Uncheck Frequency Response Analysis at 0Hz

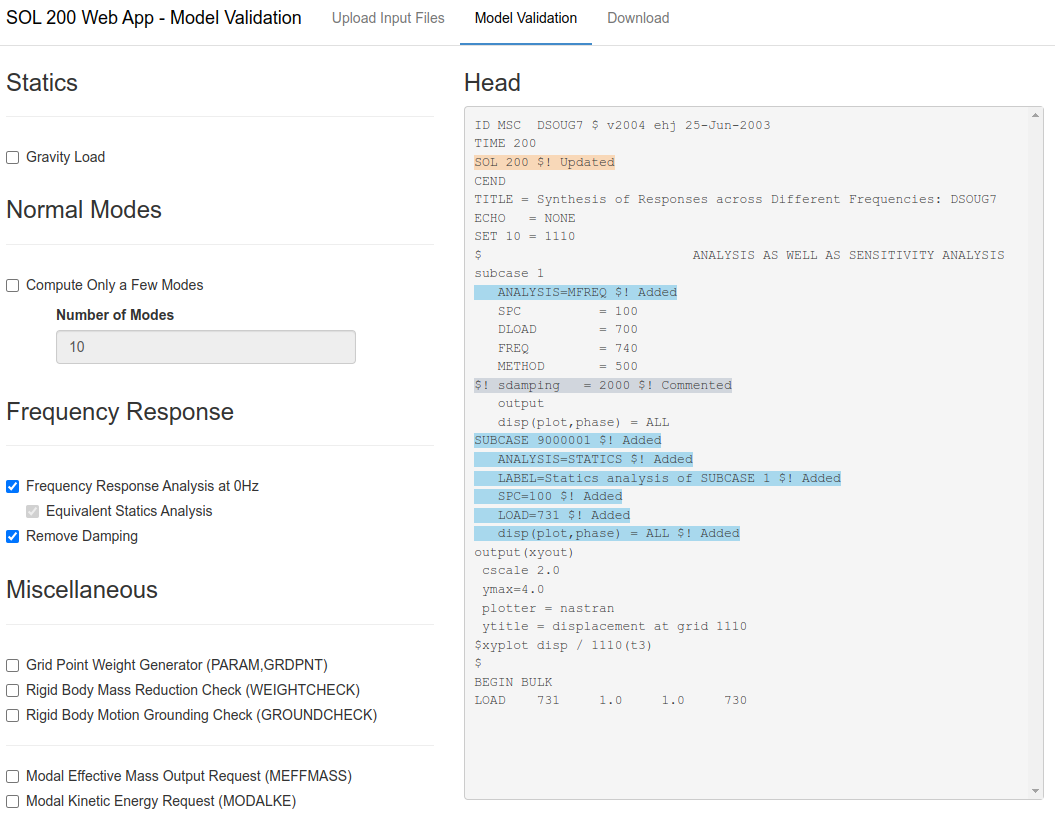click(12, 487)
